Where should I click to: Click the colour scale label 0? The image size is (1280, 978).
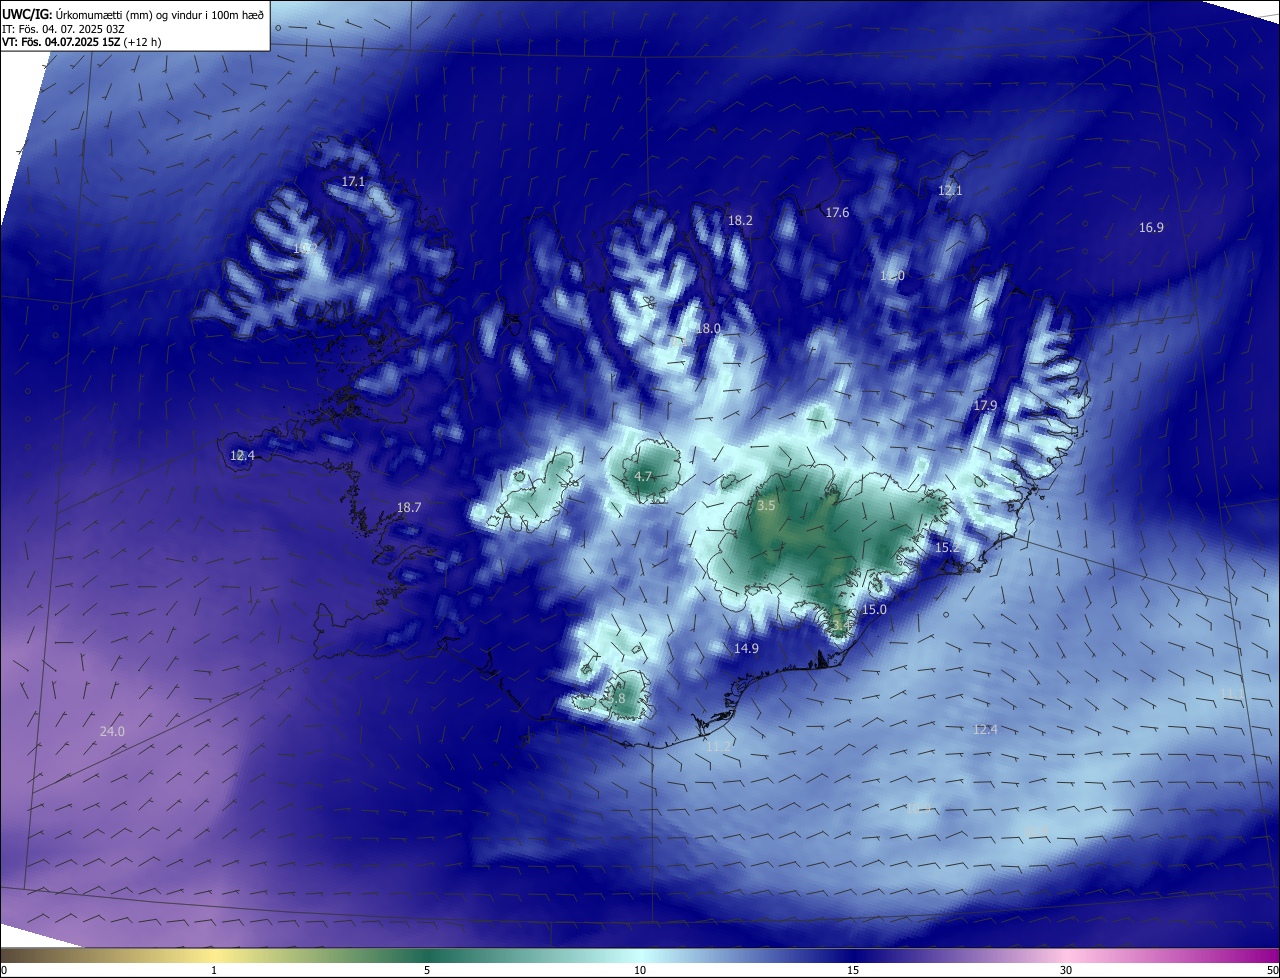click(x=4, y=971)
